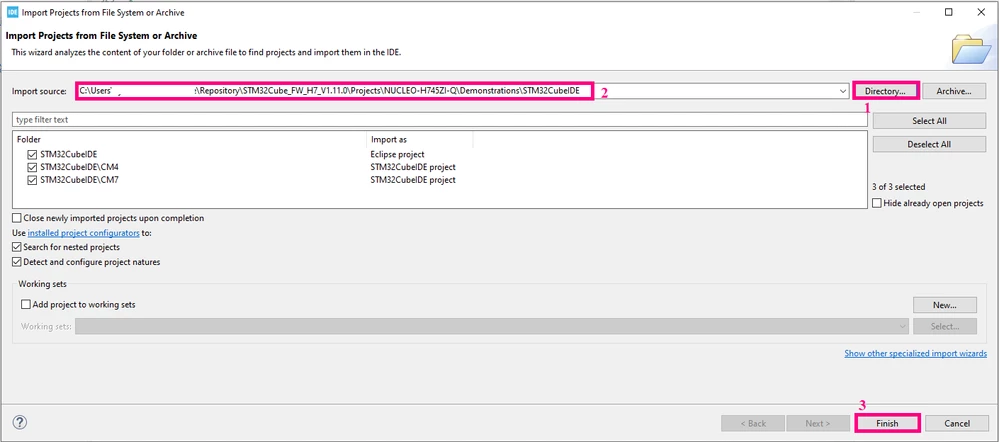Enable Add project to working sets
The image size is (999, 442).
26,304
